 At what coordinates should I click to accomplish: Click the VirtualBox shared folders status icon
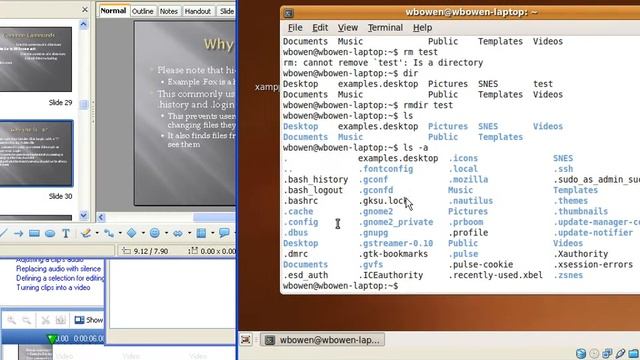[x=633, y=353]
